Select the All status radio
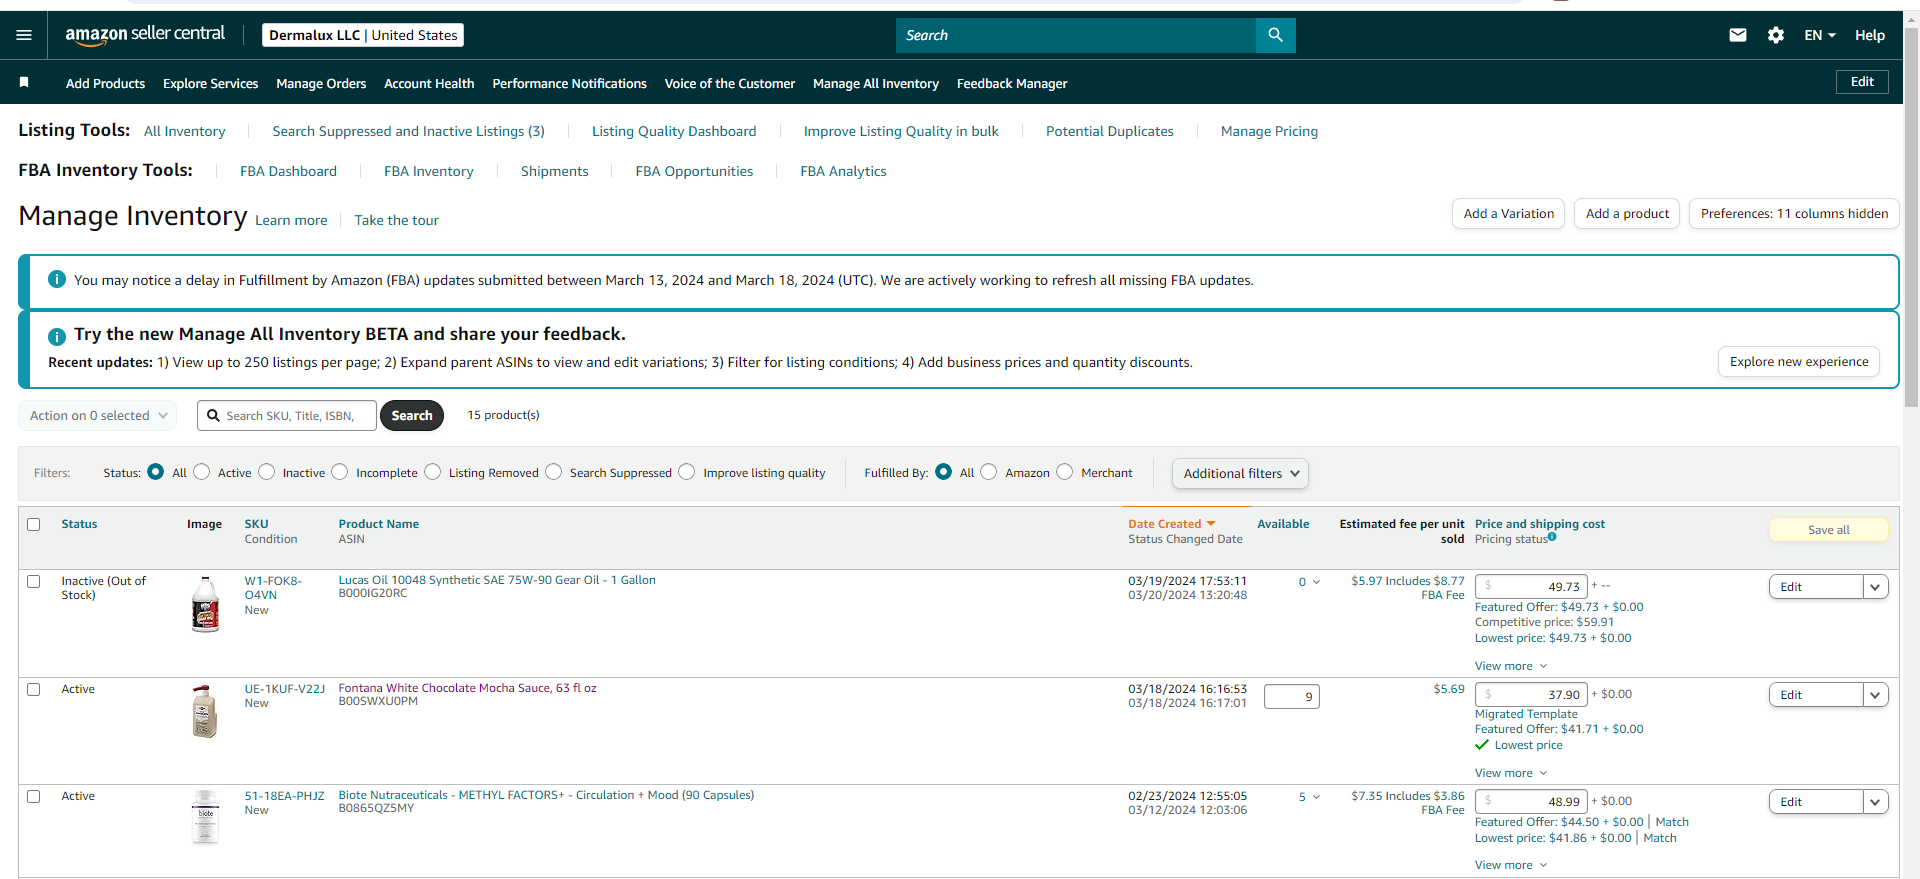 pos(156,472)
